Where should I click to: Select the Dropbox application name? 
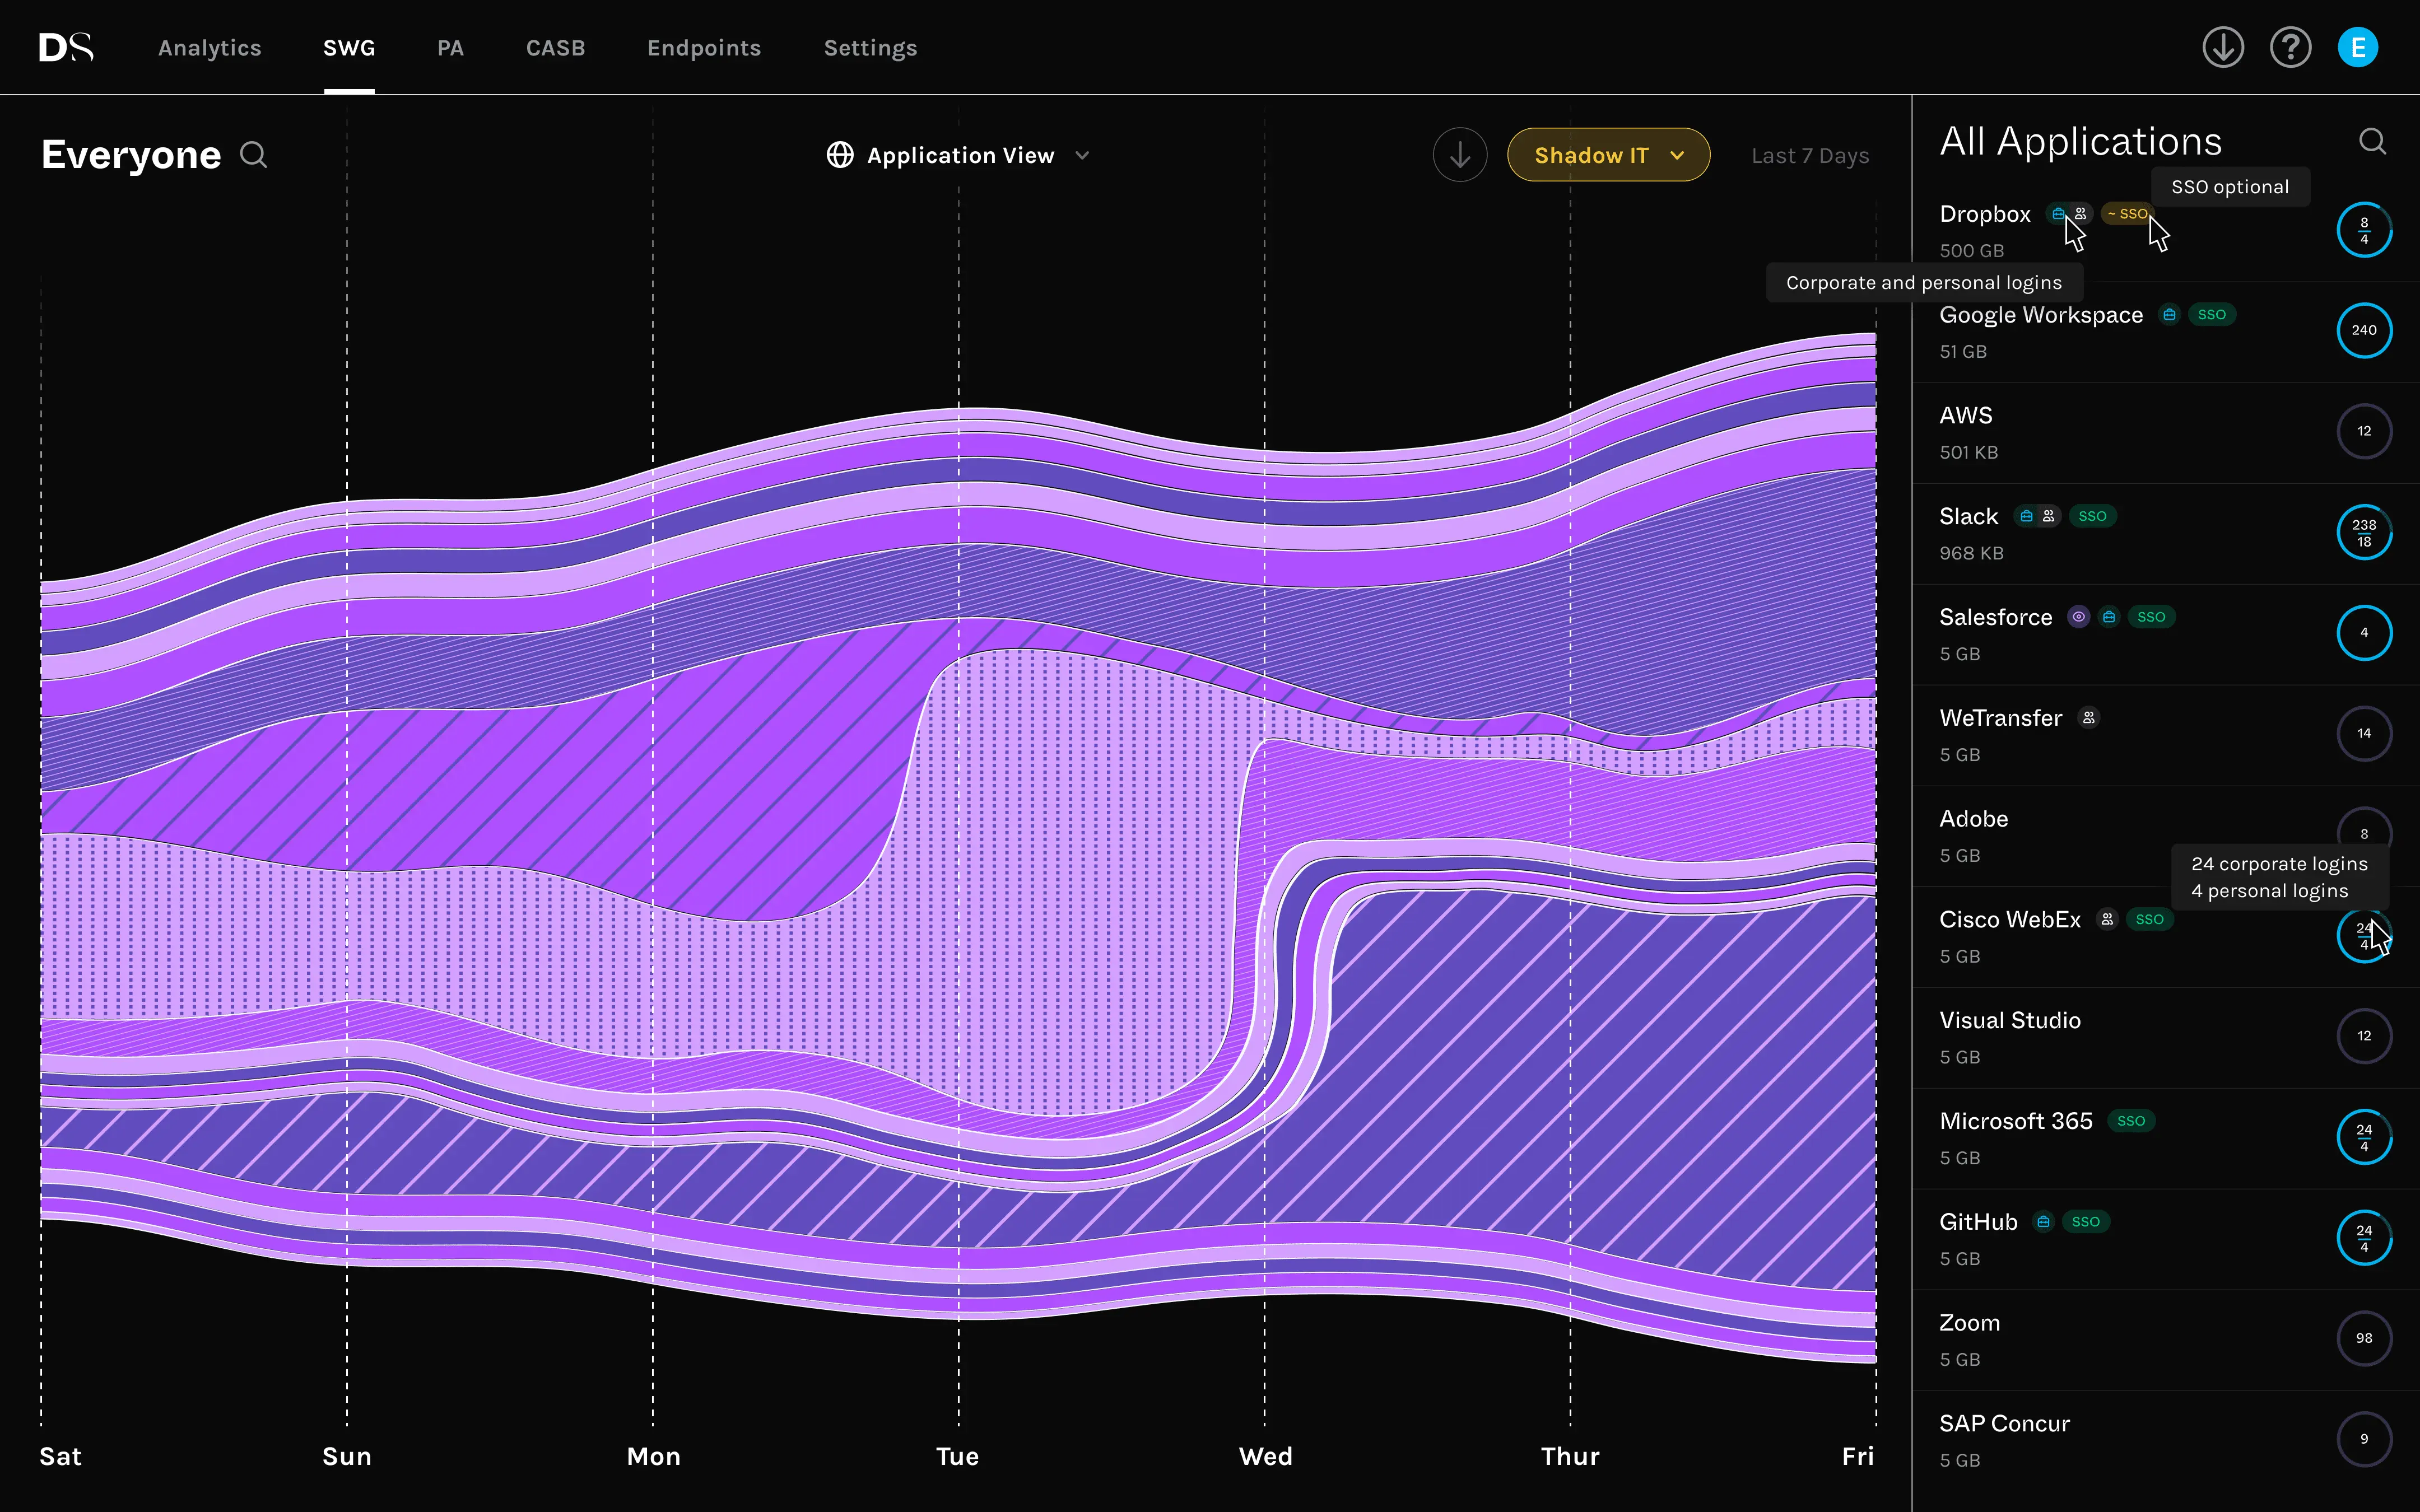1985,214
